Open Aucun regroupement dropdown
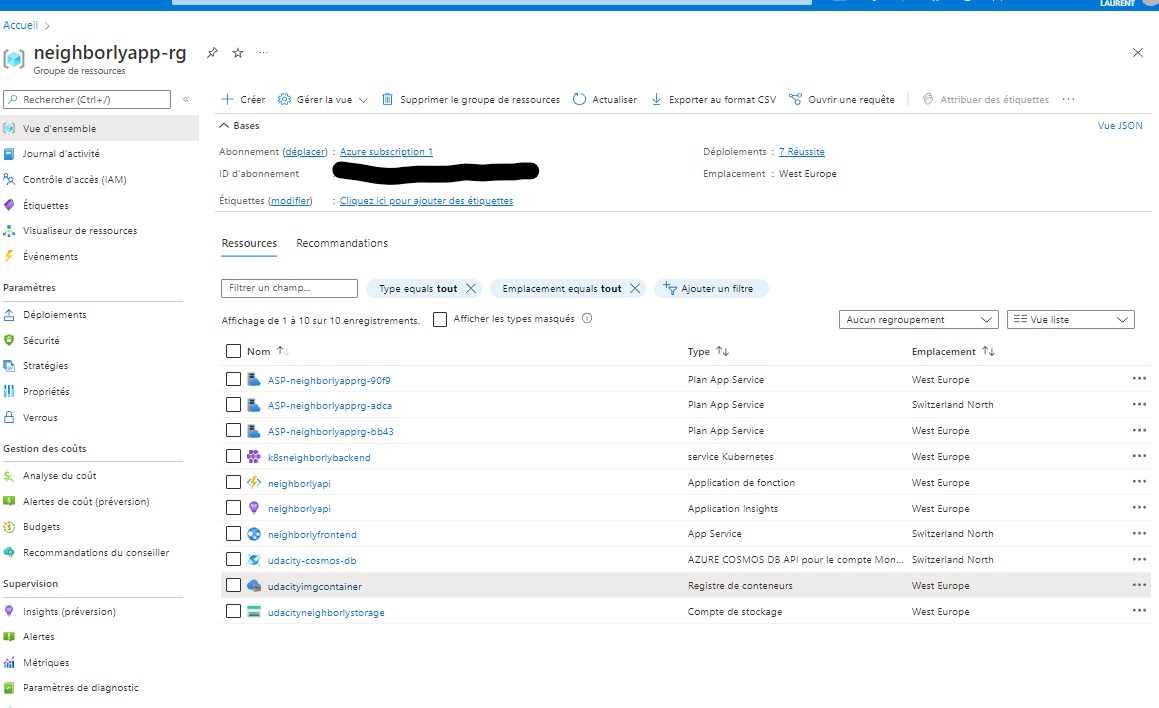 tap(918, 319)
